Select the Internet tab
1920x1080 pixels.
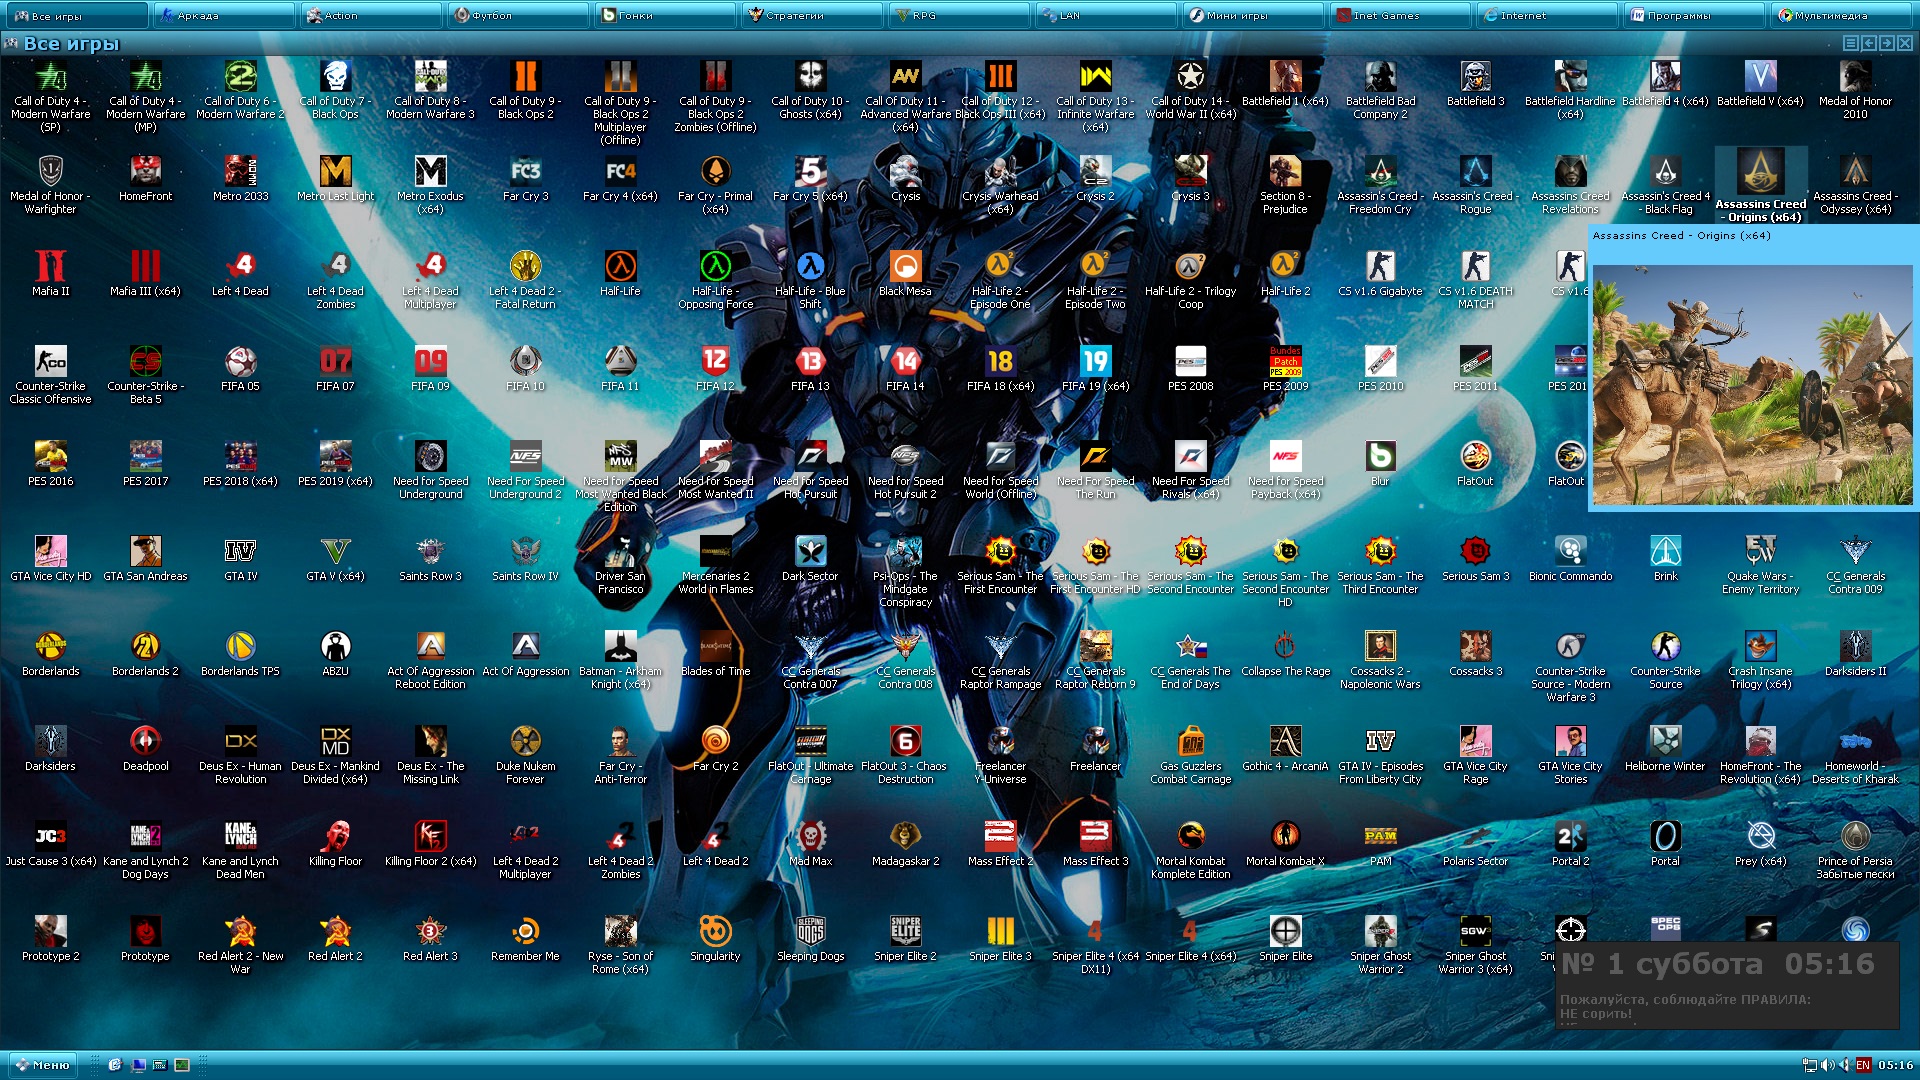click(1545, 15)
